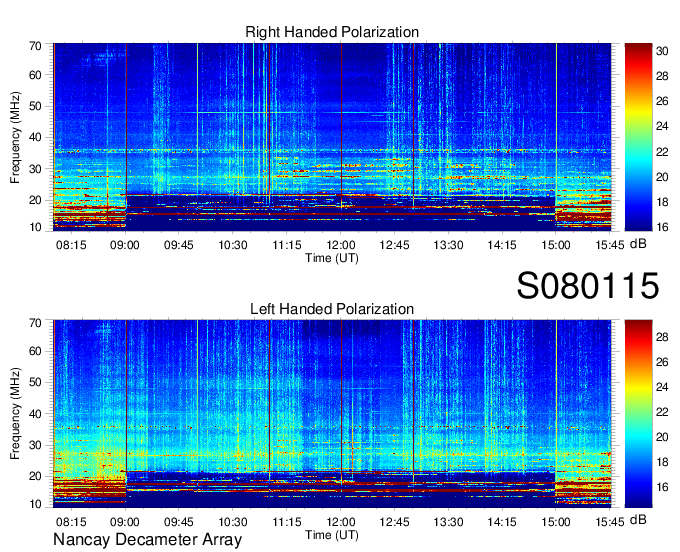Click inside the Right Handed Polarization spectrogram
The height and width of the screenshot is (552, 680).
[x=332, y=137]
